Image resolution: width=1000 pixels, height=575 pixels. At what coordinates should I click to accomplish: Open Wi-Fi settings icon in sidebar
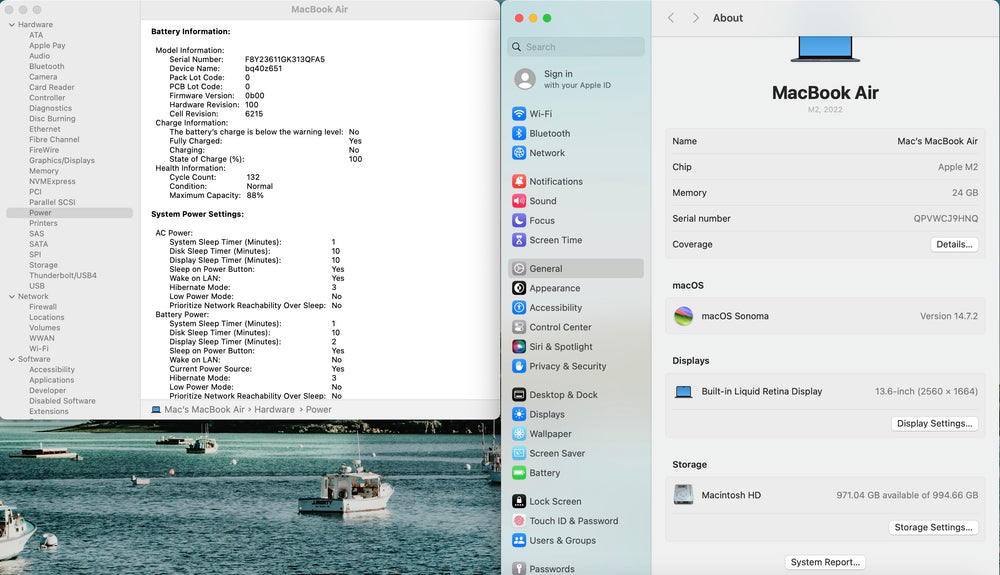(x=519, y=114)
